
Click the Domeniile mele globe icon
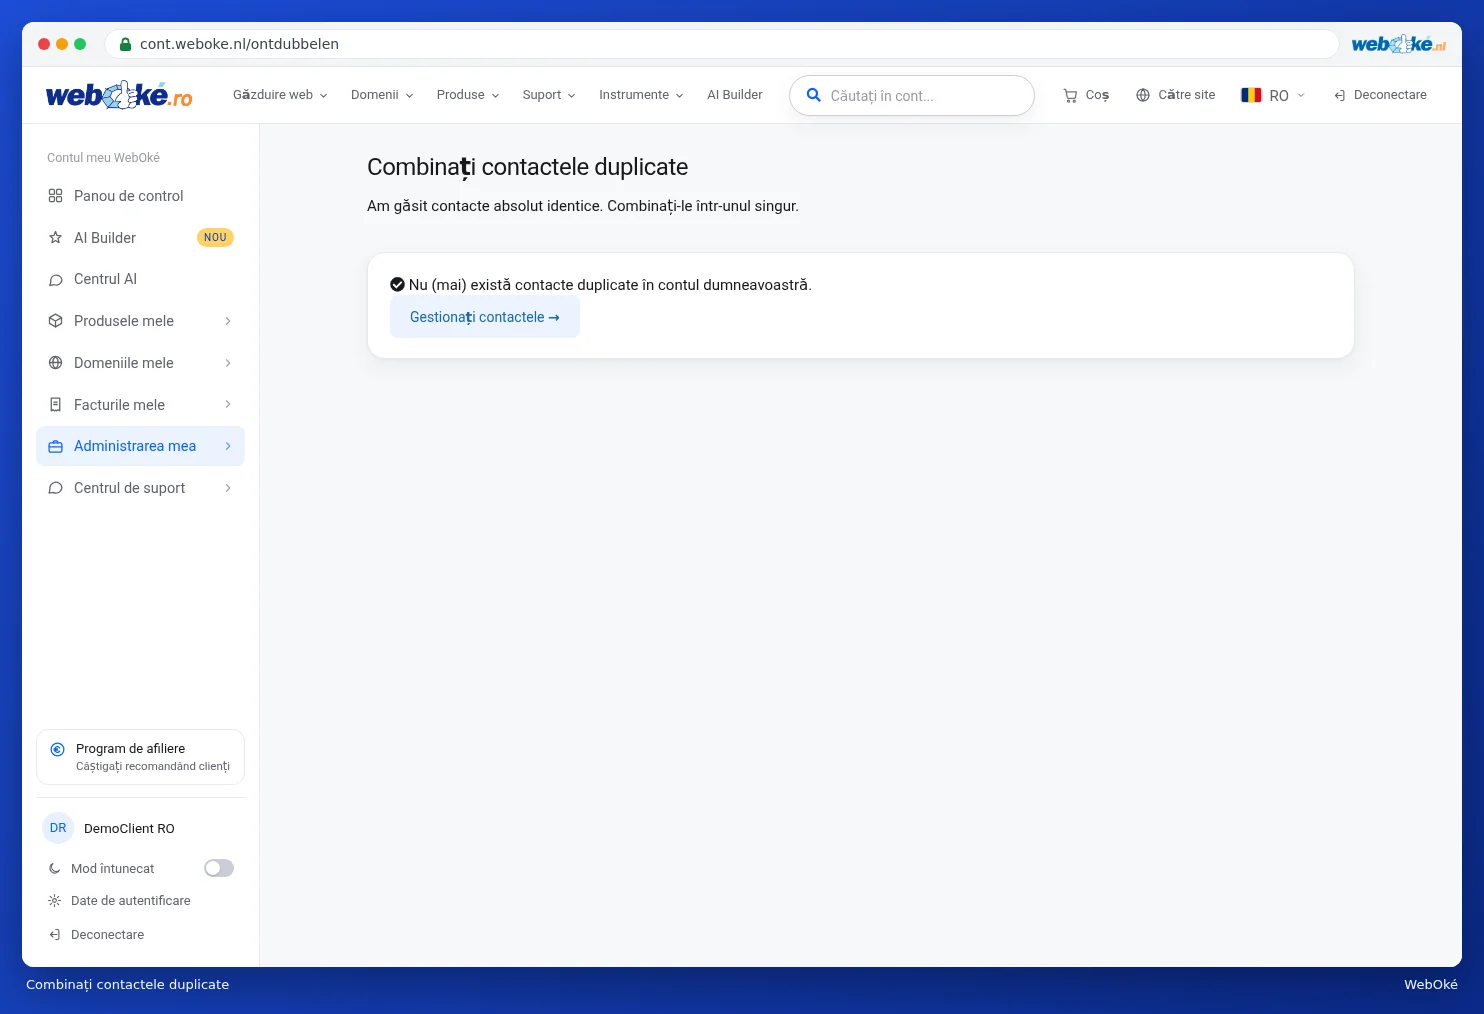click(x=56, y=363)
